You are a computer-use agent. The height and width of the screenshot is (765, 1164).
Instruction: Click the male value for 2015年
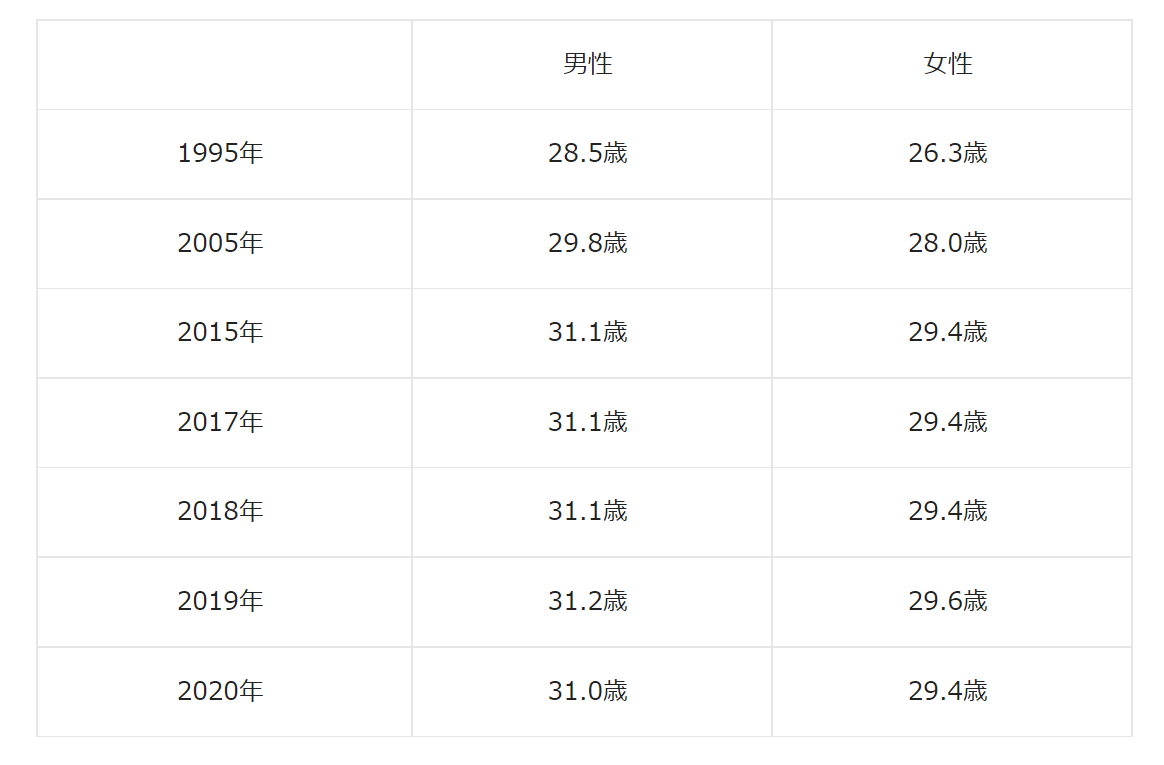[587, 332]
